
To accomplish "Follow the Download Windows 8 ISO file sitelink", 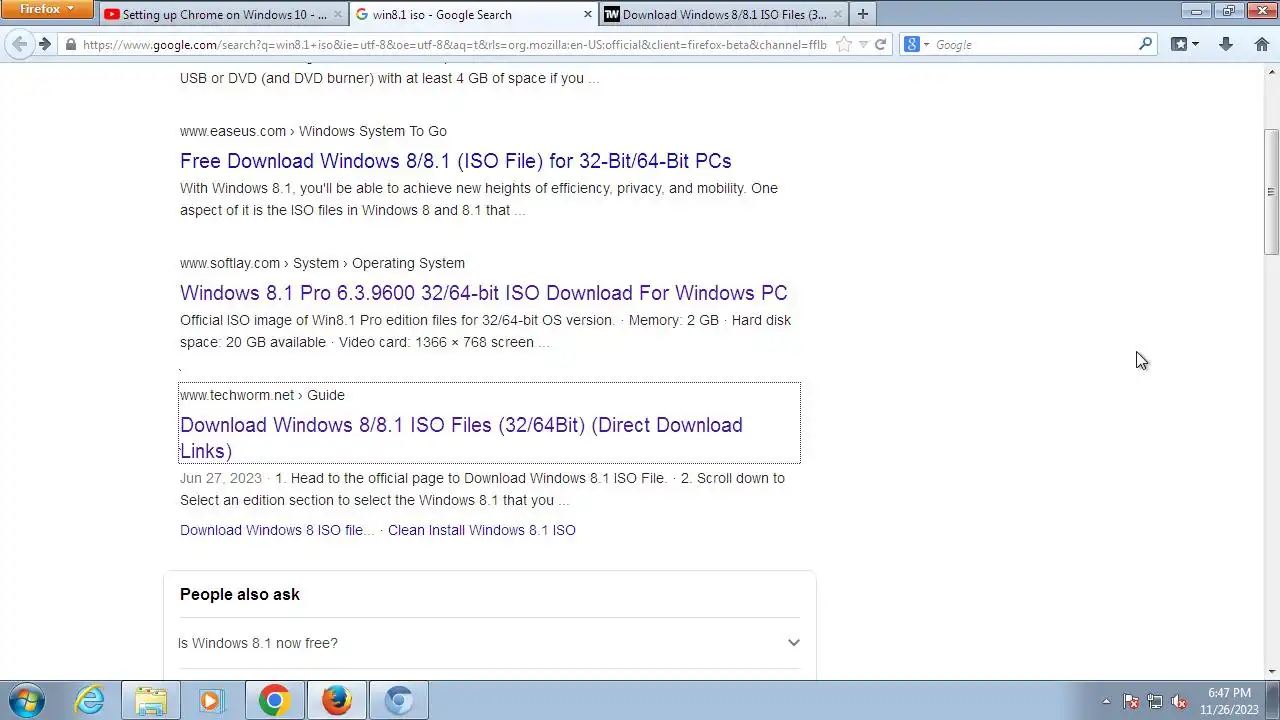I will (277, 530).
